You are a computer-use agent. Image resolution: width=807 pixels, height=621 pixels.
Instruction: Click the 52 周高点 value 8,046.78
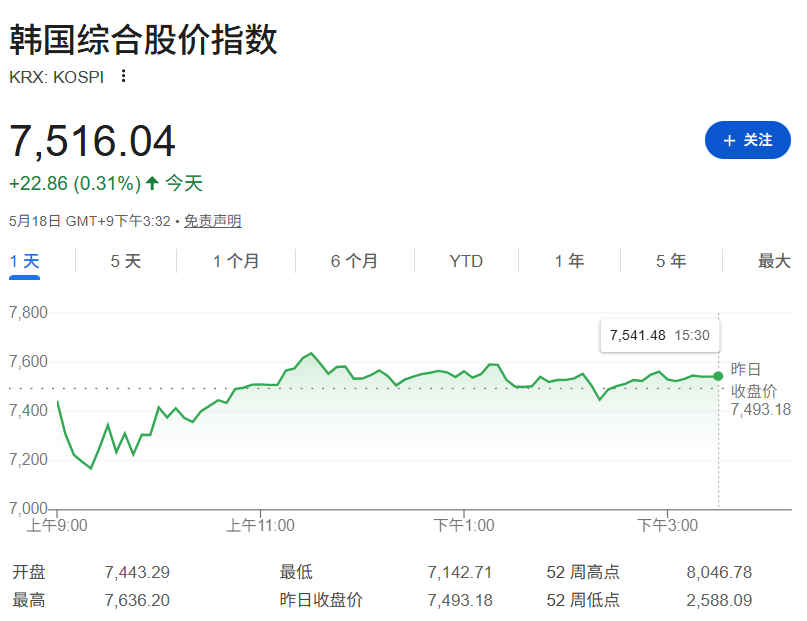[x=719, y=572]
